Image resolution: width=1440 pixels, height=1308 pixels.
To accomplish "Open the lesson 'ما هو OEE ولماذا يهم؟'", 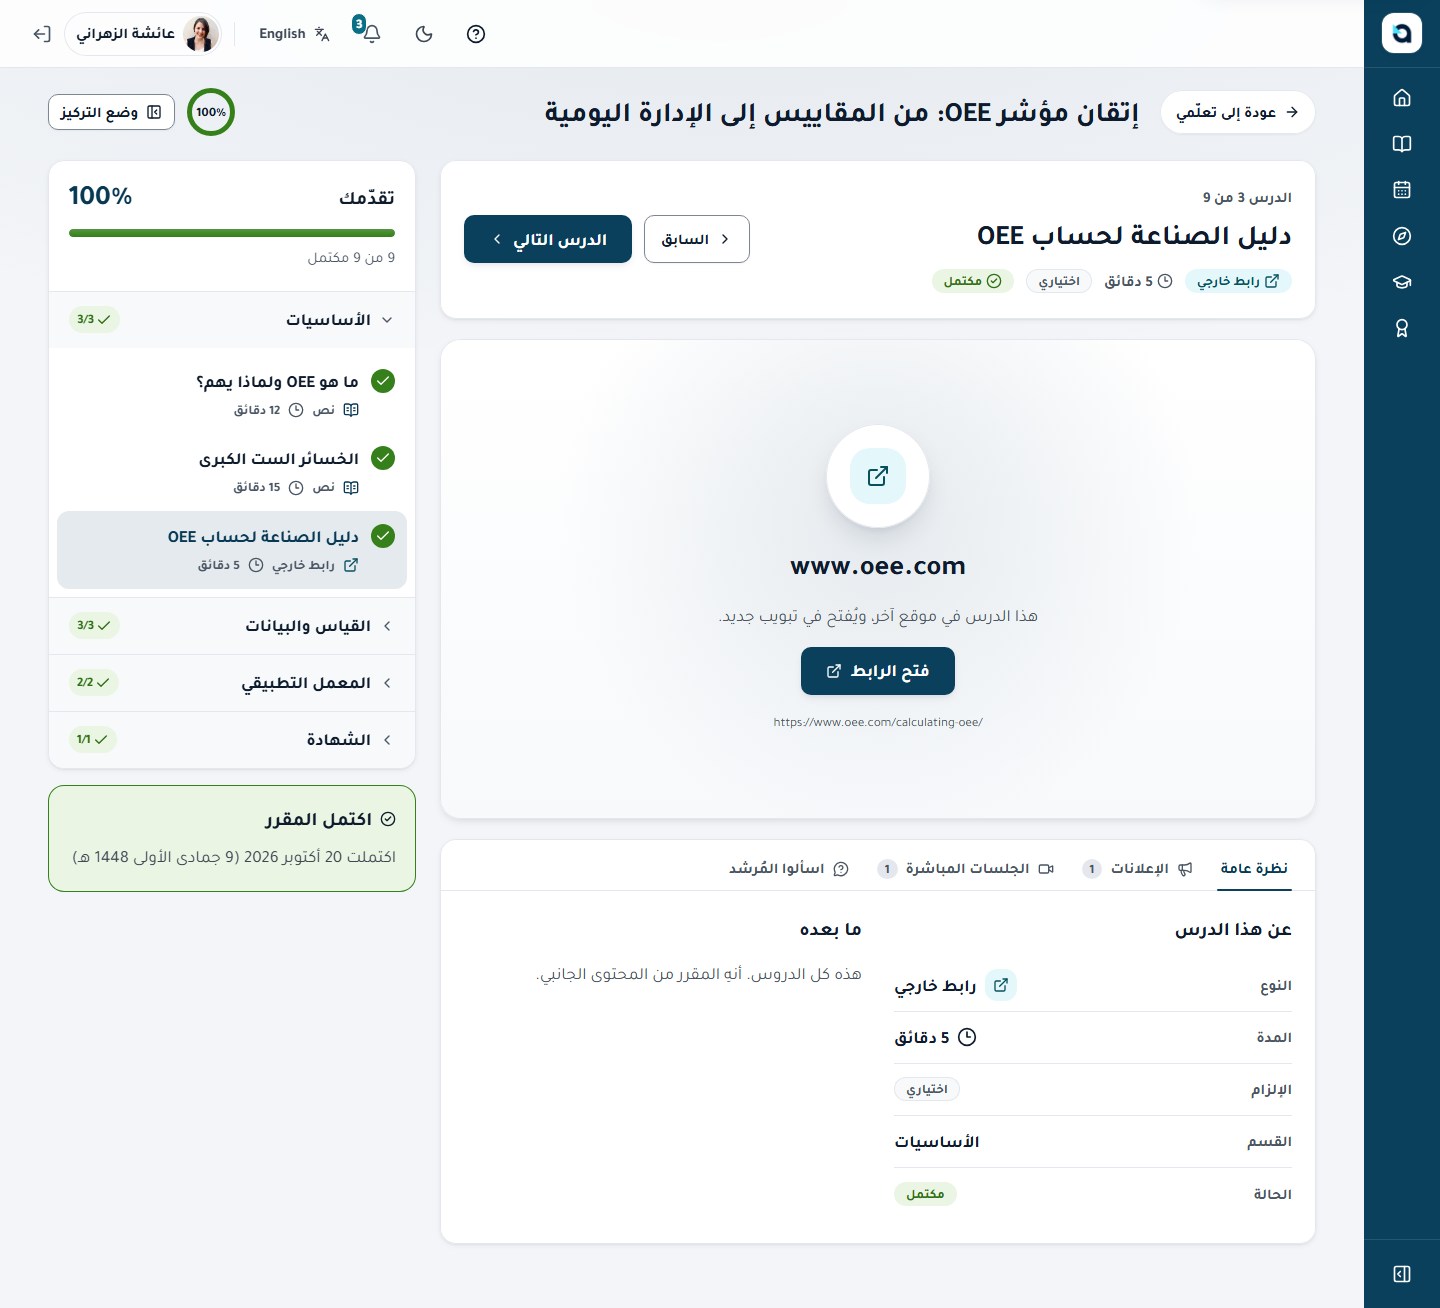I will pyautogui.click(x=232, y=394).
